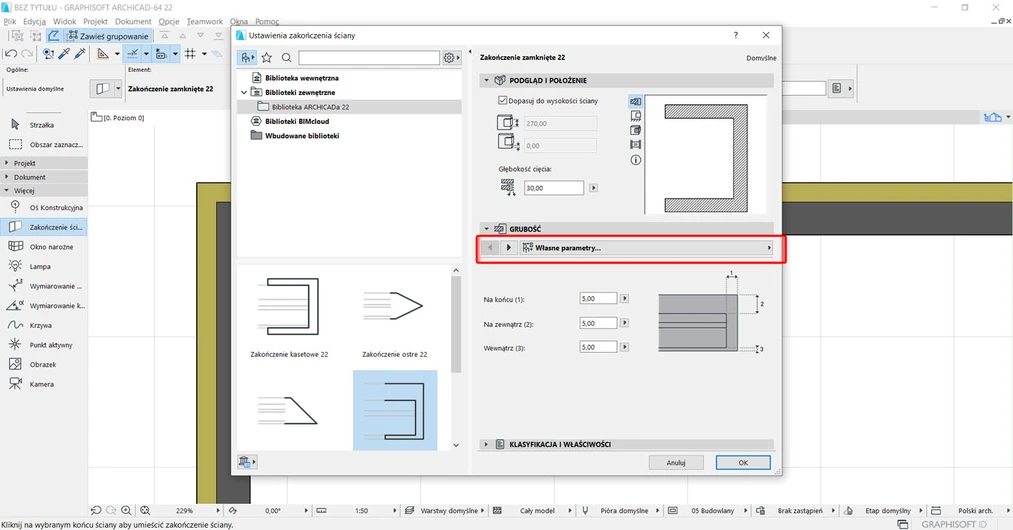
Task: Toggle the grid snap hash icon
Action: coord(190,54)
